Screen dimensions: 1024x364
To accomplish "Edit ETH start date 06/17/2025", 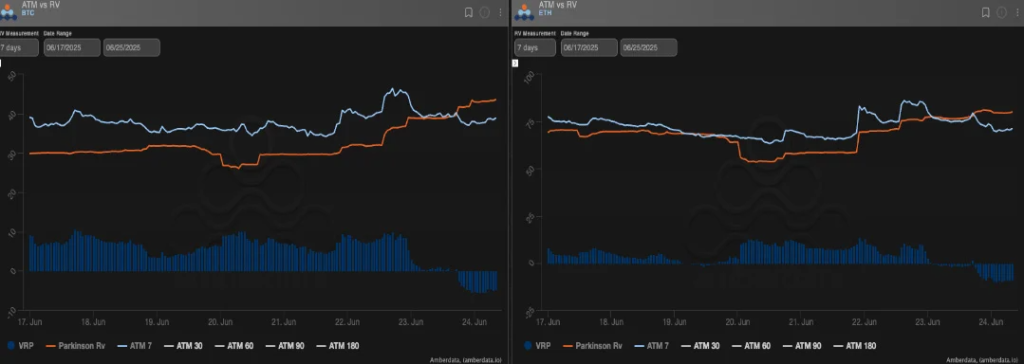I will (589, 48).
